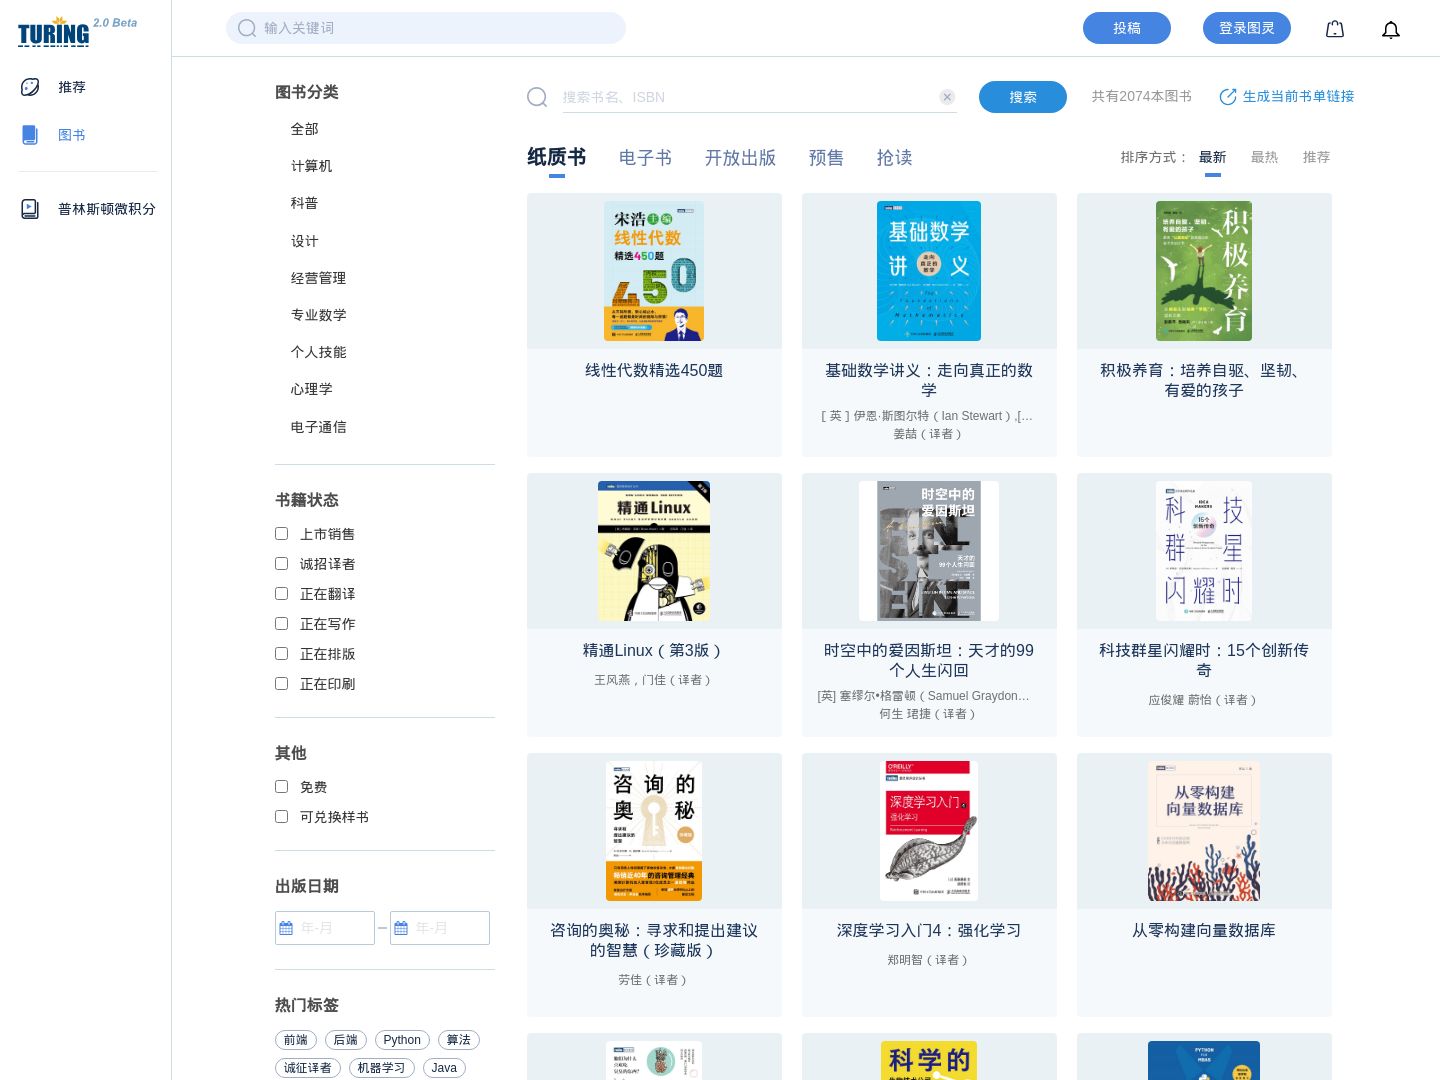Open the start 年-月 date field

tap(325, 928)
